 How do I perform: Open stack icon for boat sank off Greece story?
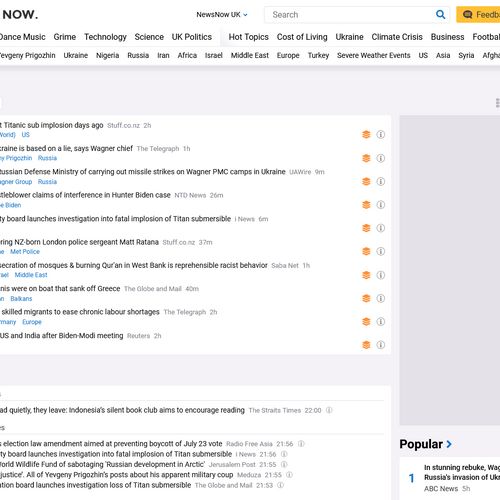(x=366, y=298)
